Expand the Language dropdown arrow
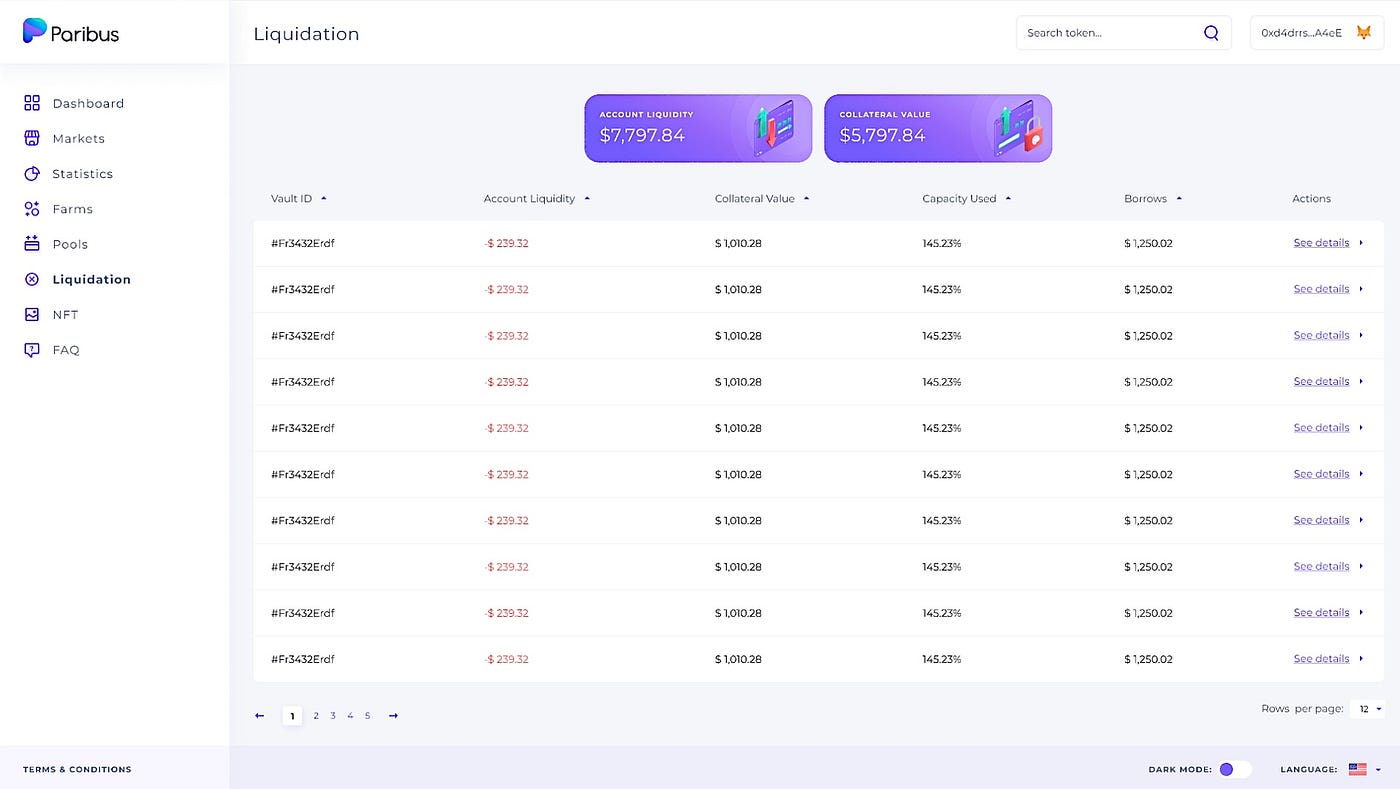The image size is (1400, 789). (1379, 769)
